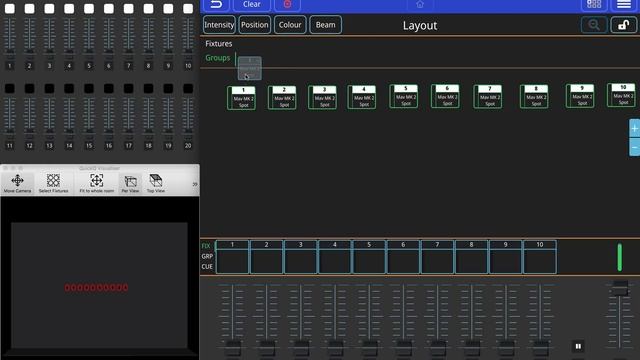Toggle white button above fader 10
The height and width of the screenshot is (360, 640).
click(188, 9)
